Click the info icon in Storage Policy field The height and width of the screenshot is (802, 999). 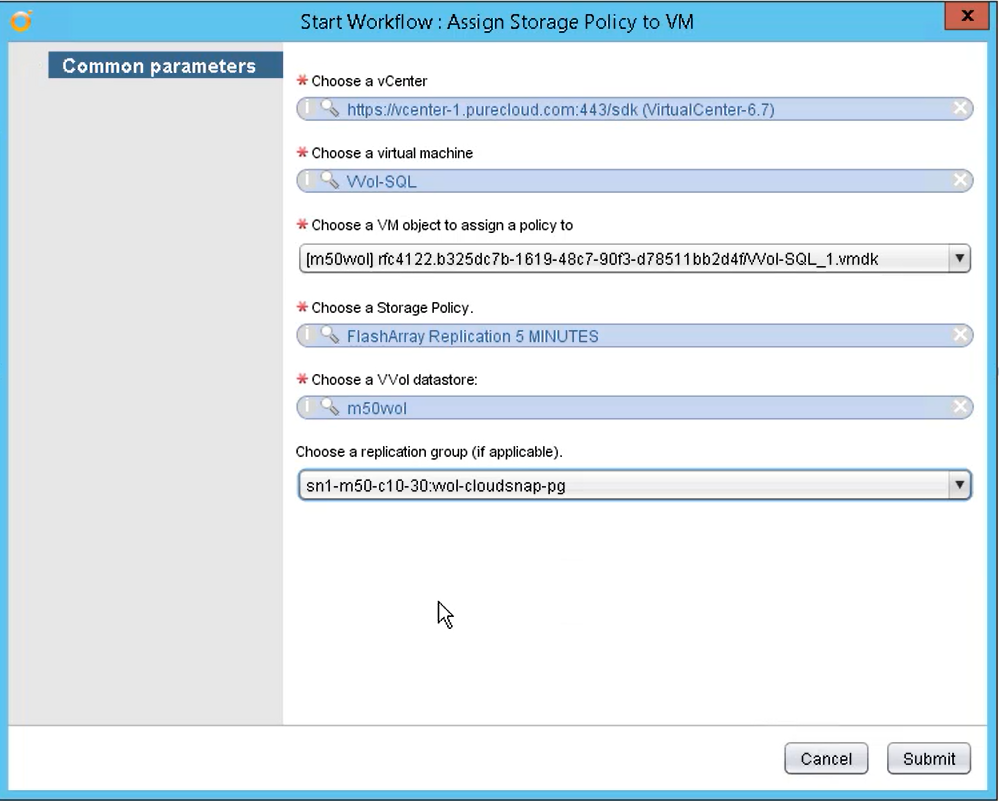pos(307,335)
